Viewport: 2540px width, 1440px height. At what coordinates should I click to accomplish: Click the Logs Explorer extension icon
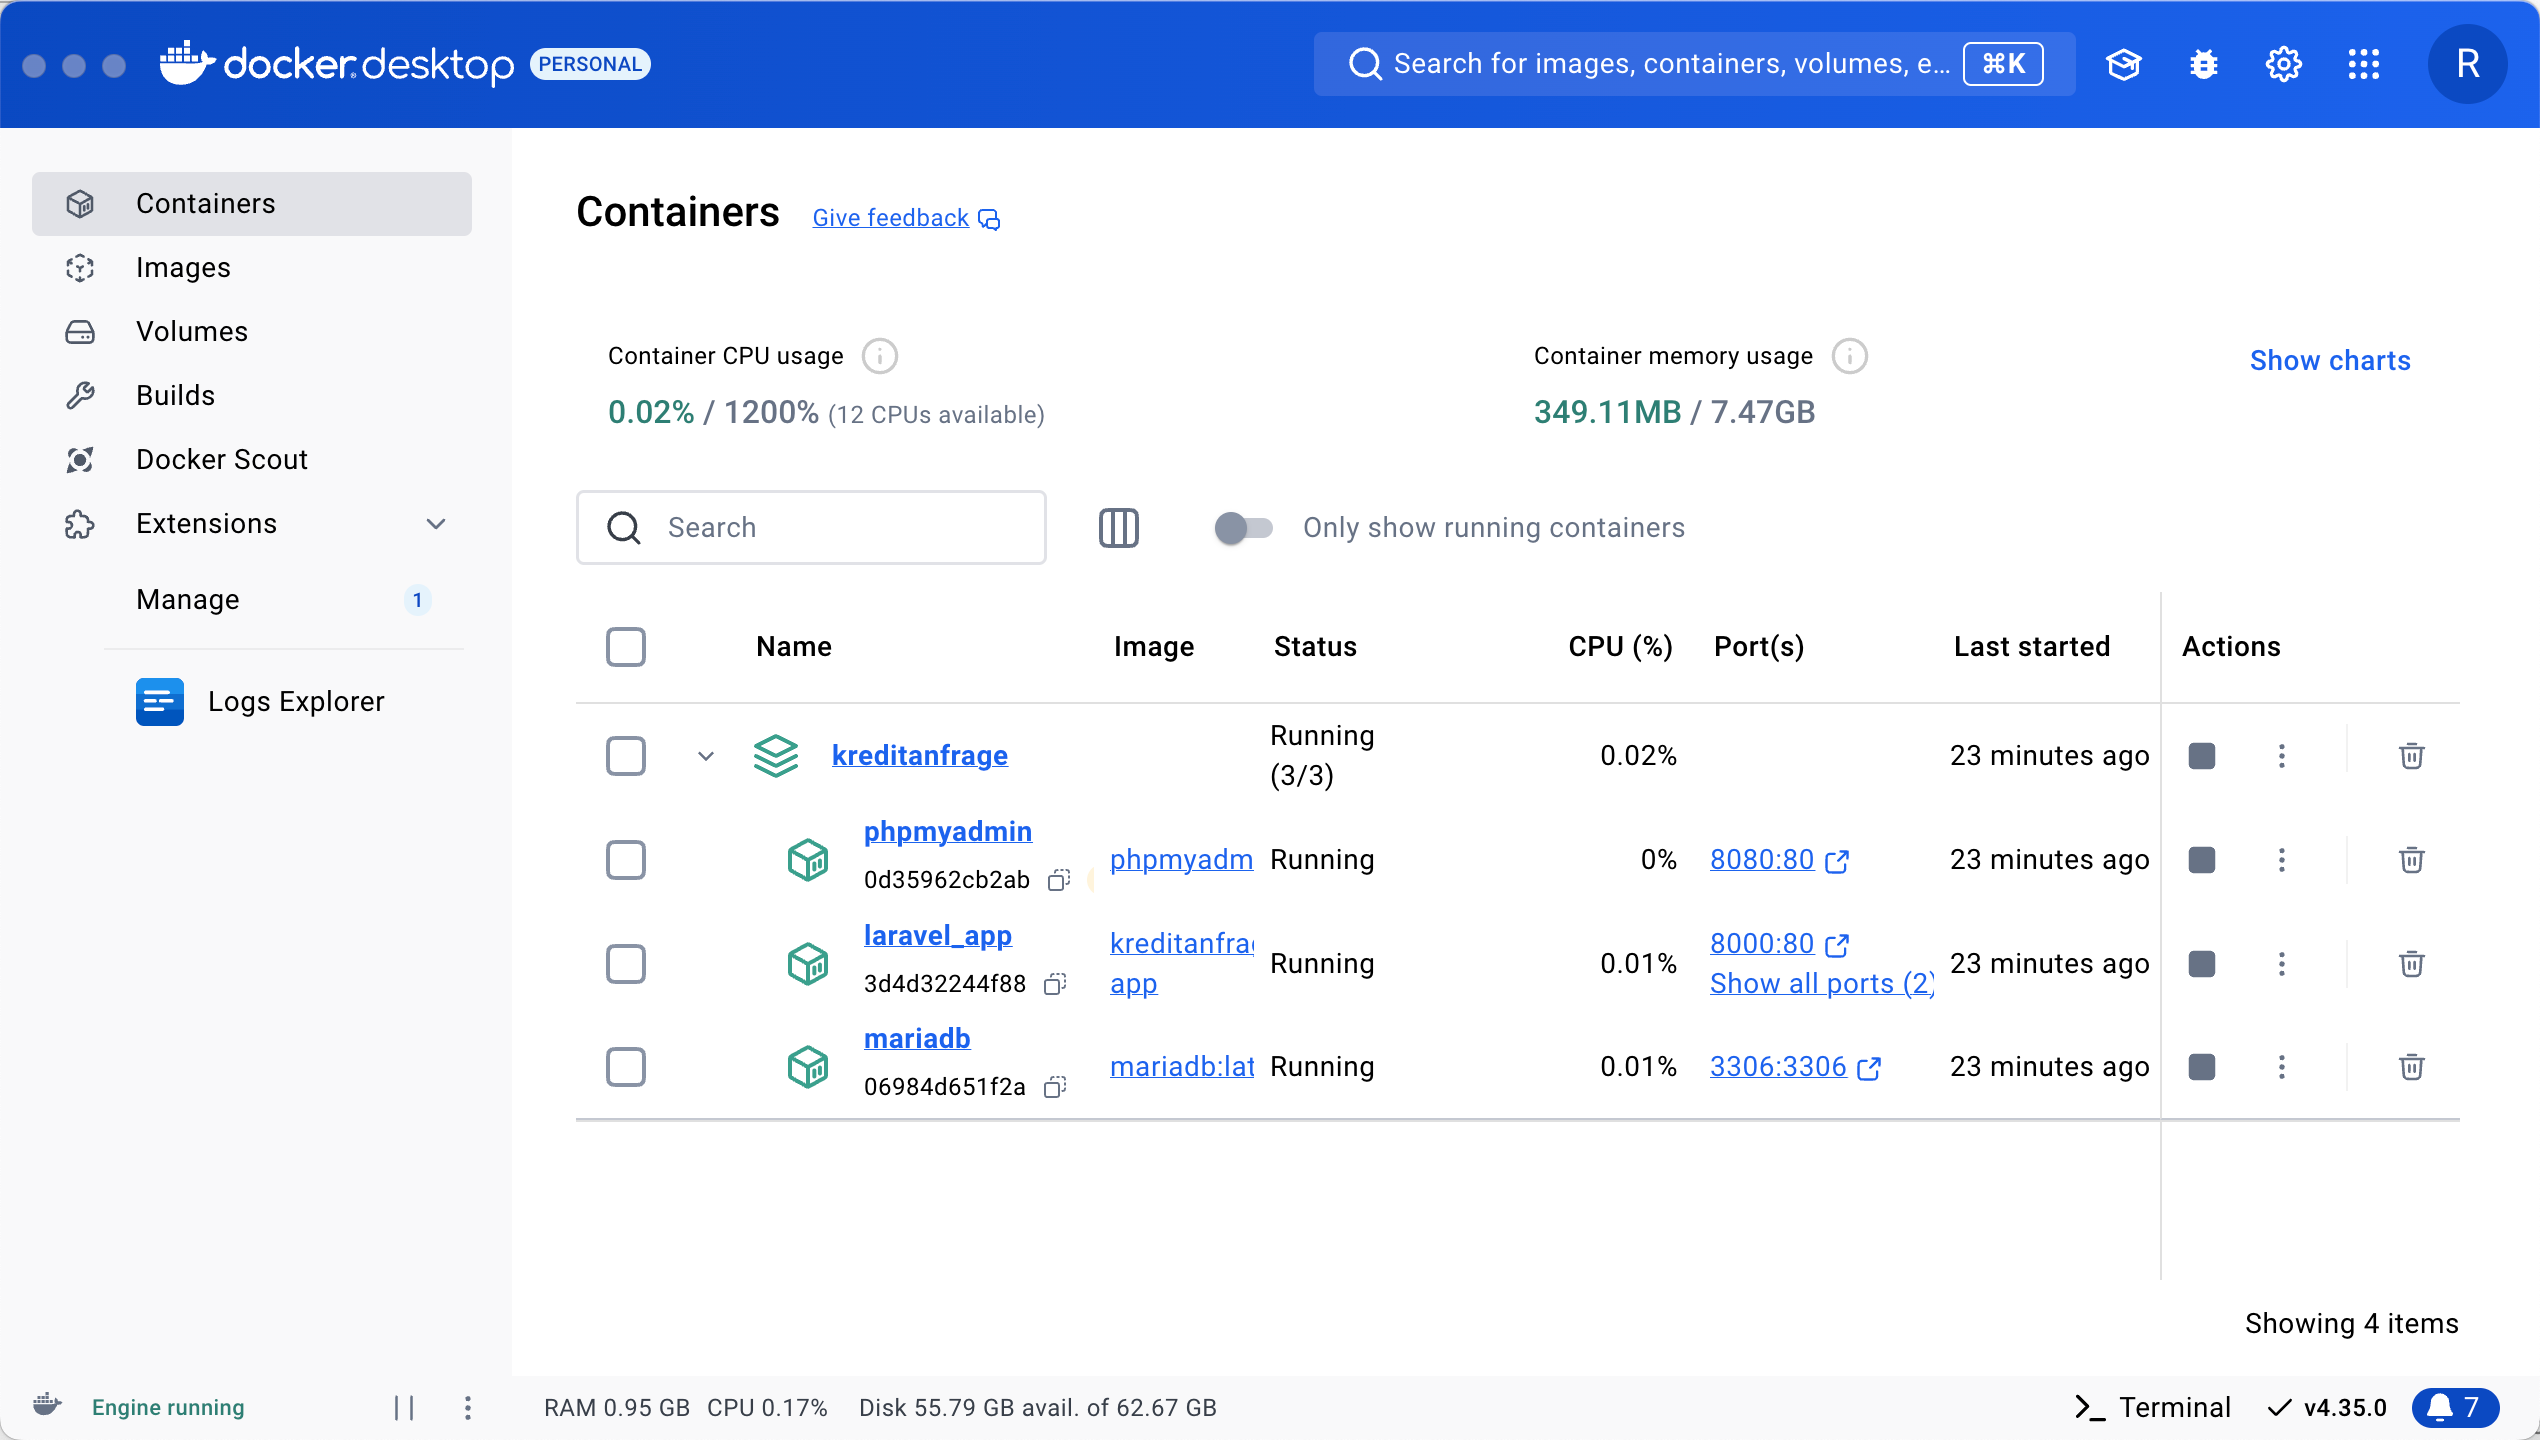click(160, 702)
